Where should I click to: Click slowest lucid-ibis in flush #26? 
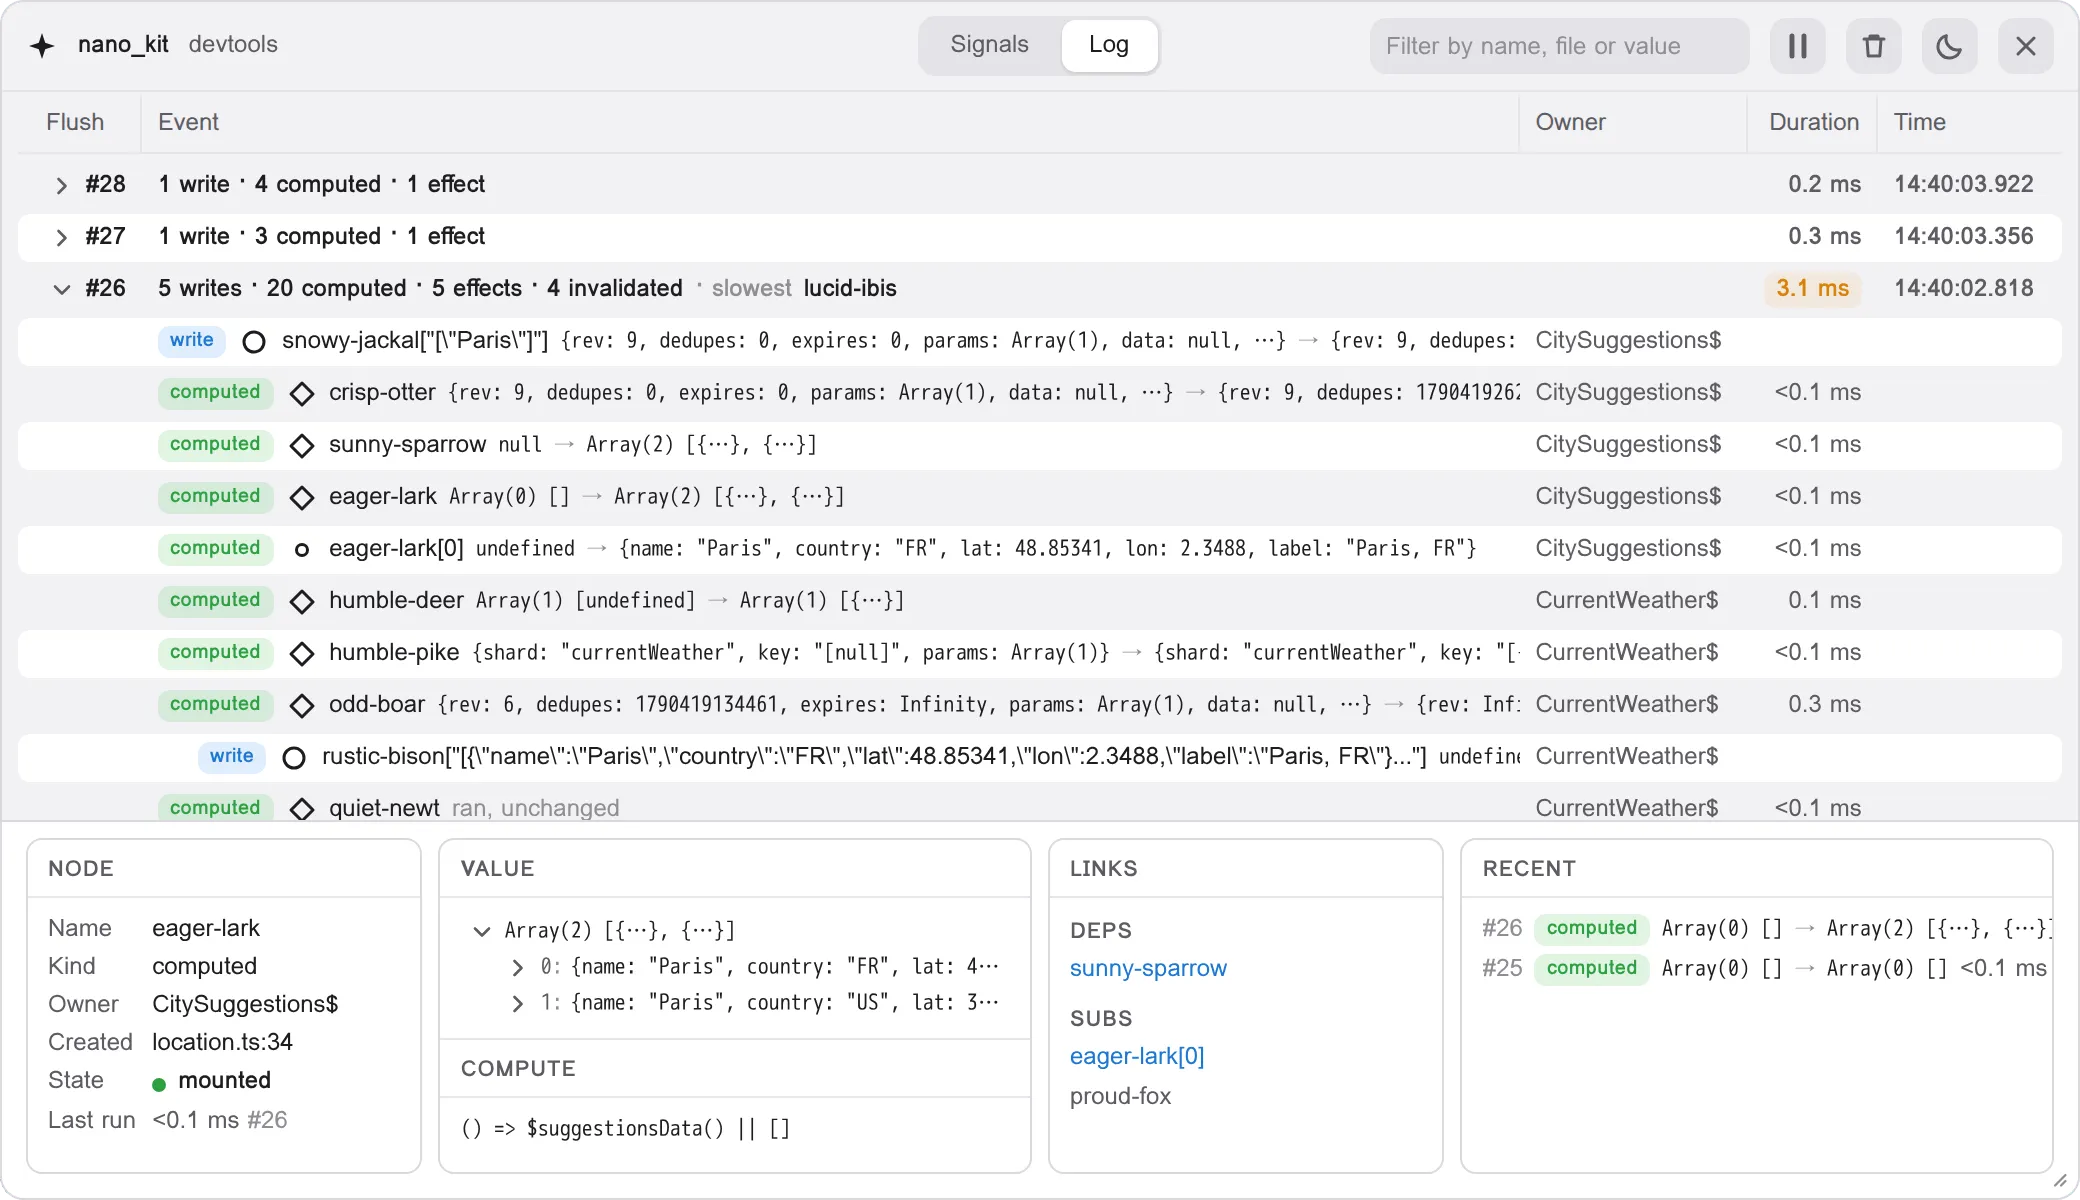pyautogui.click(x=804, y=288)
